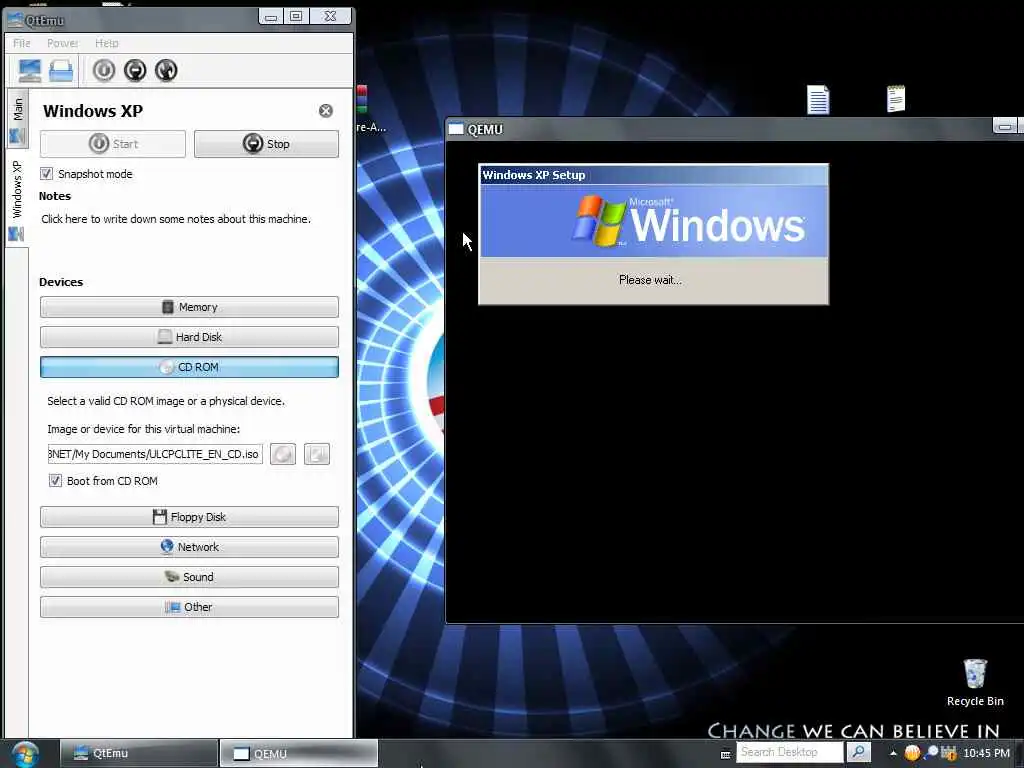Browse for CD ROM image file icon
1024x768 pixels.
317,454
